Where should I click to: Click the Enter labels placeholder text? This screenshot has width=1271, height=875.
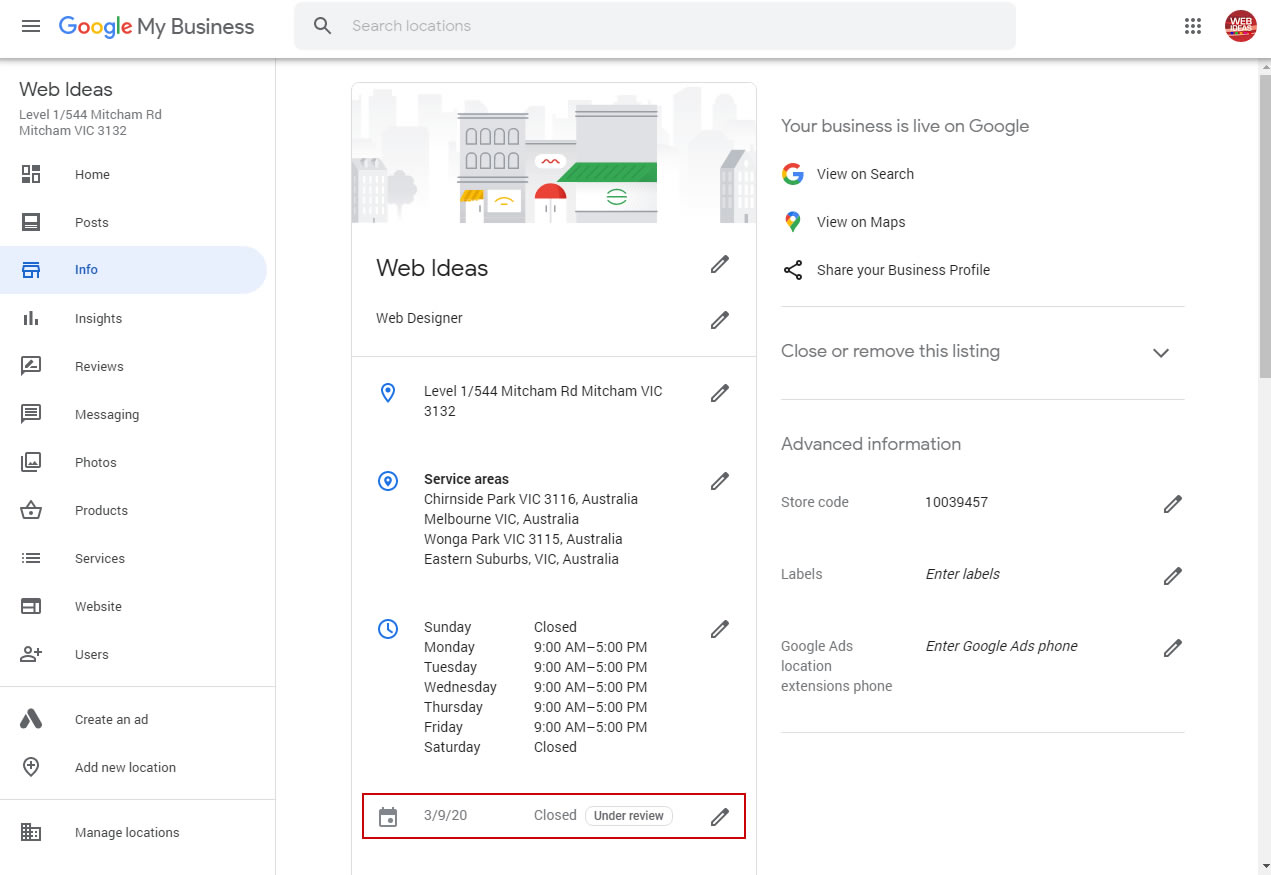[962, 574]
